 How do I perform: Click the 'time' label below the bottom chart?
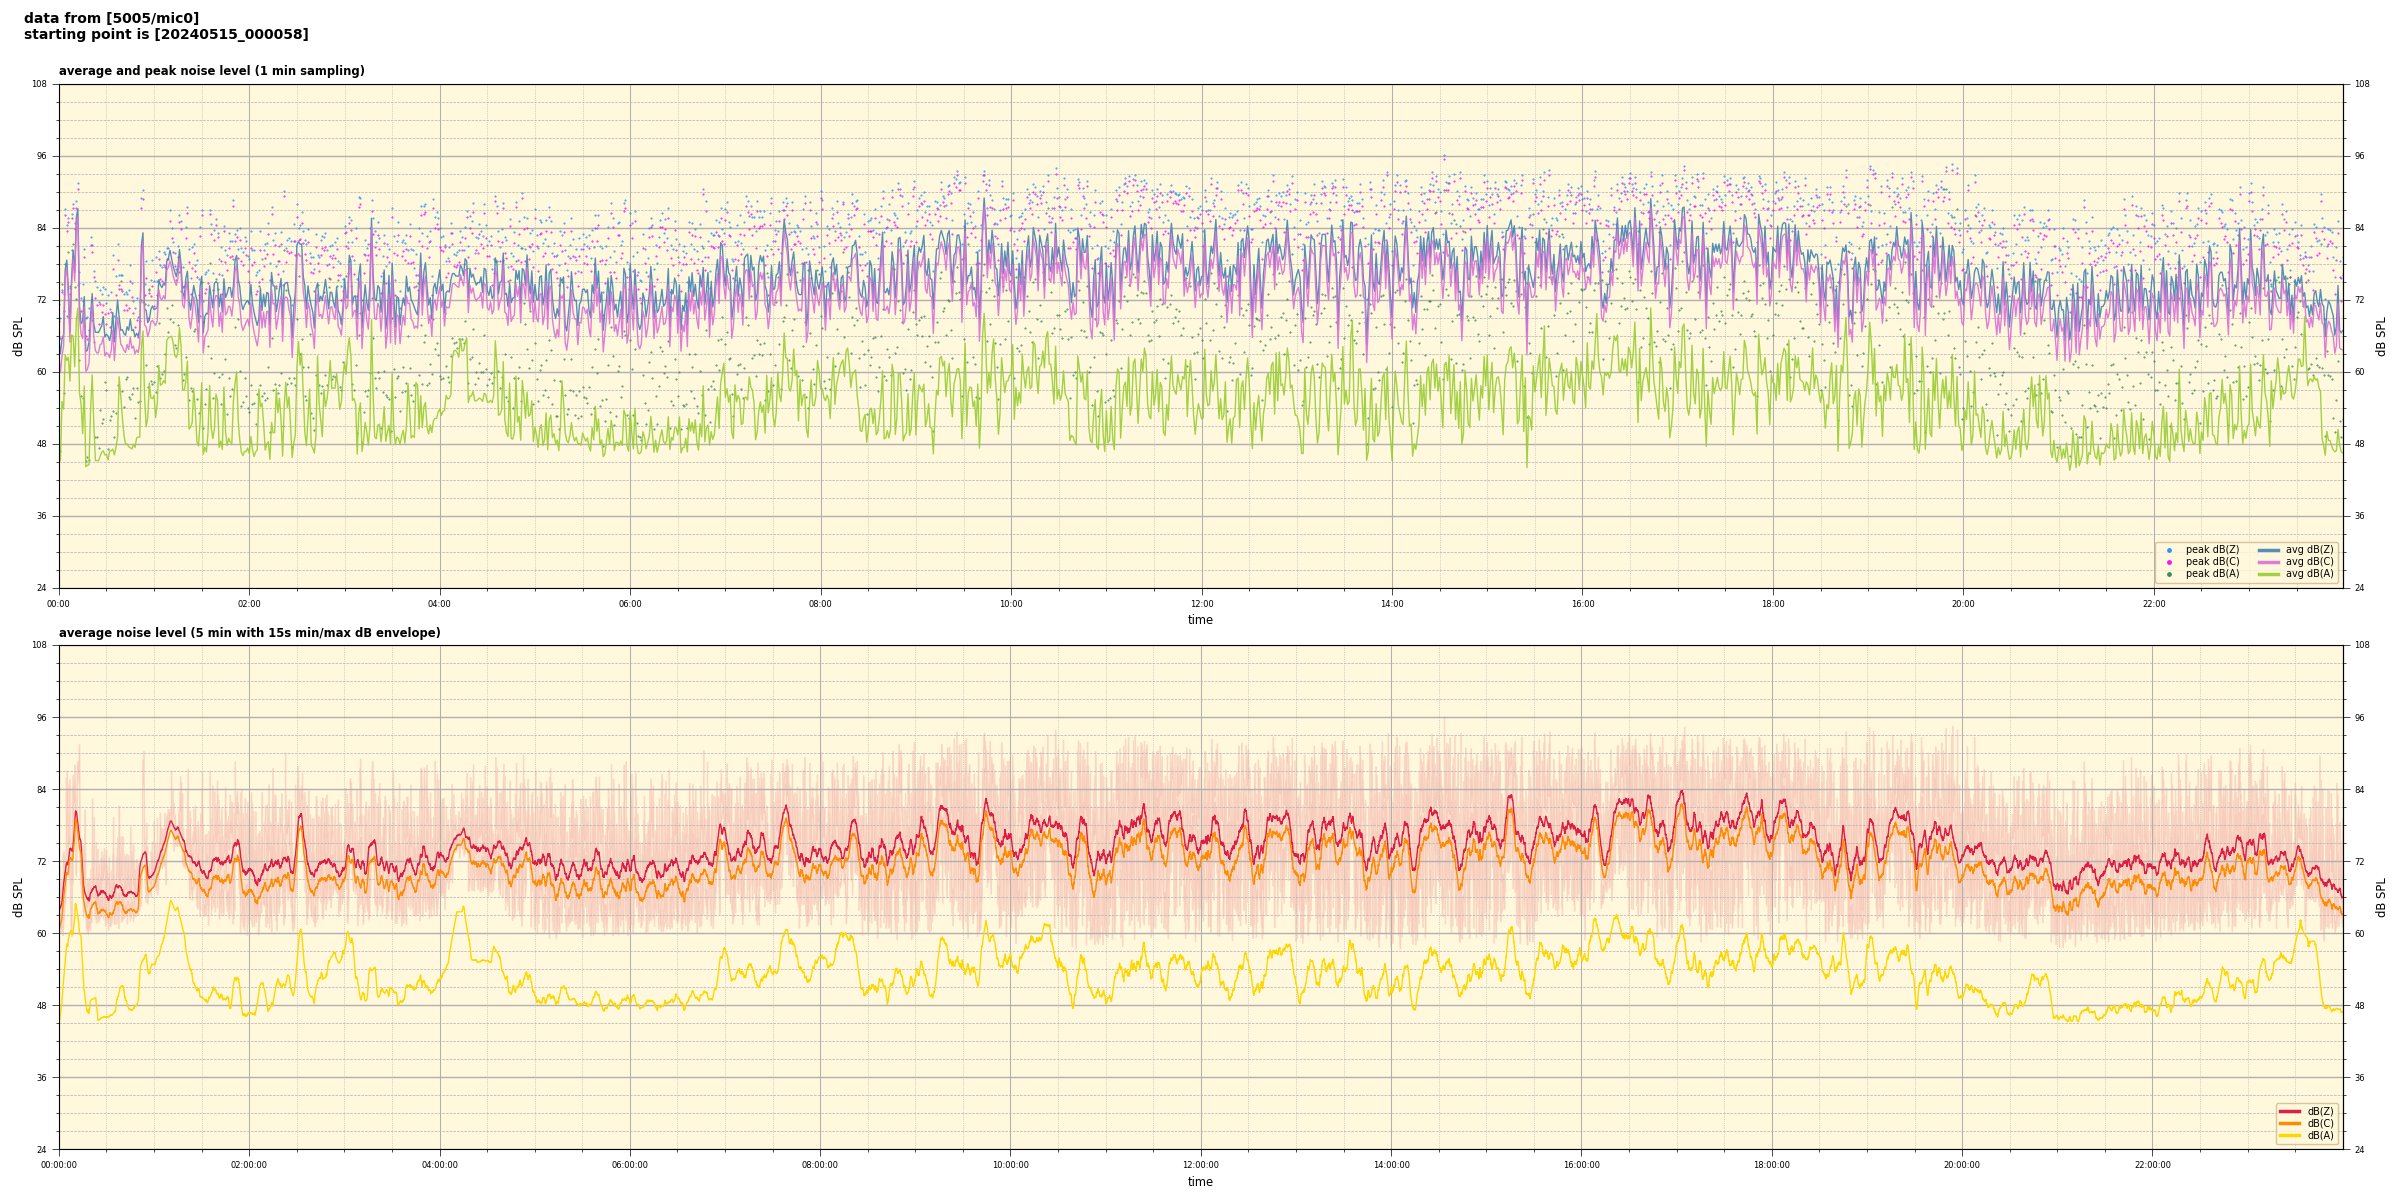pos(1200,1182)
